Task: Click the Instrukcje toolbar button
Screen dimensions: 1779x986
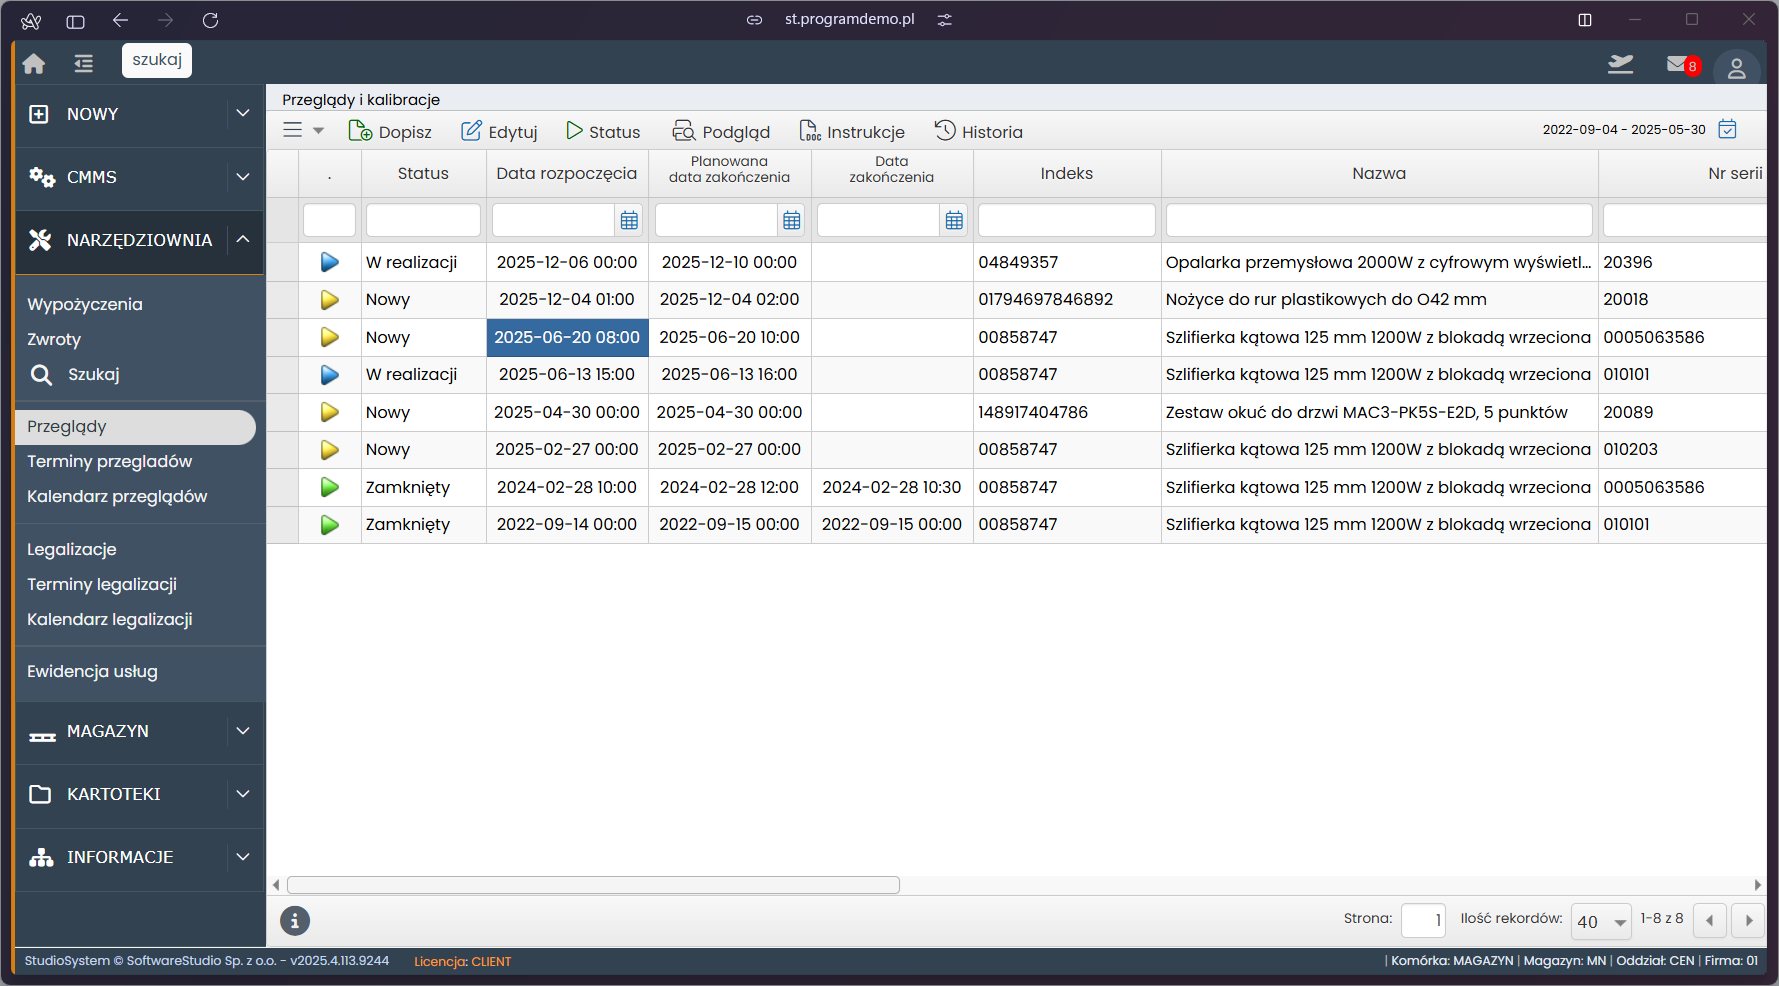Action: (x=852, y=131)
